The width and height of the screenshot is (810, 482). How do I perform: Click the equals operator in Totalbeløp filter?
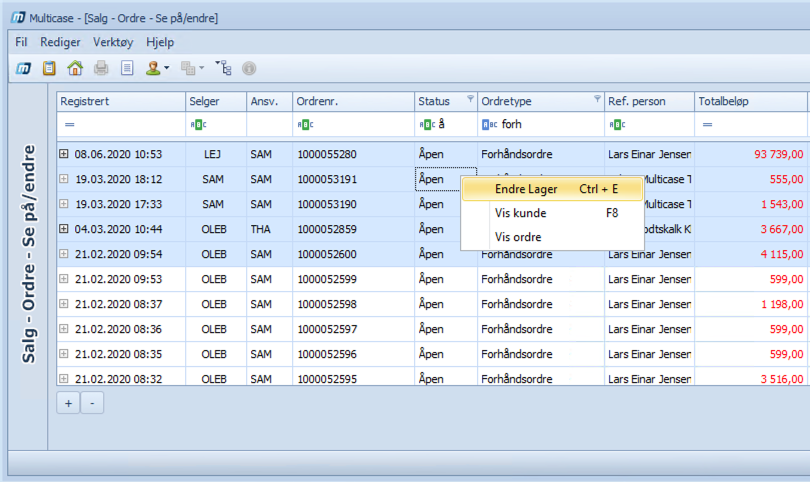point(708,125)
